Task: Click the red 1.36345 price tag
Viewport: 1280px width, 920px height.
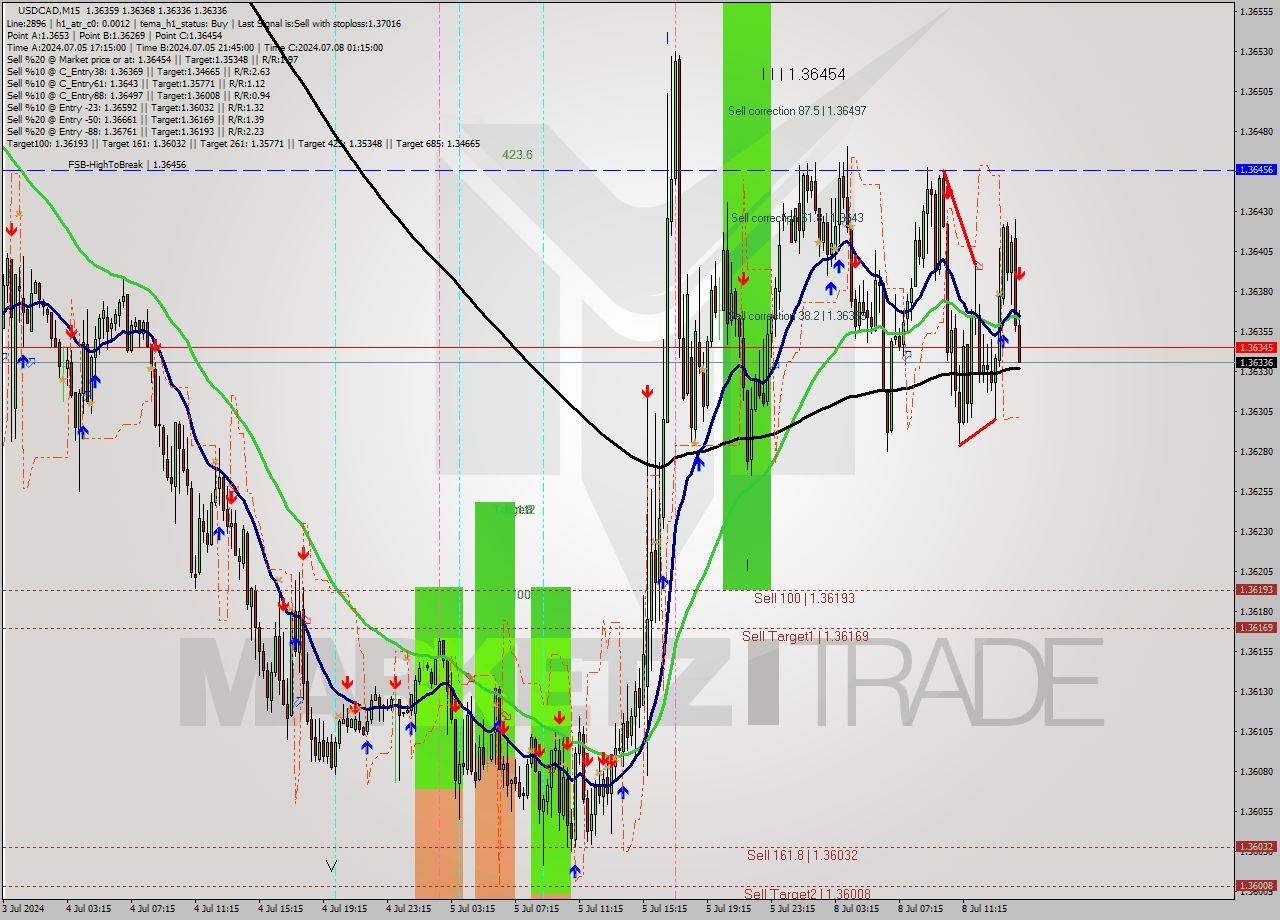Action: 1256,348
